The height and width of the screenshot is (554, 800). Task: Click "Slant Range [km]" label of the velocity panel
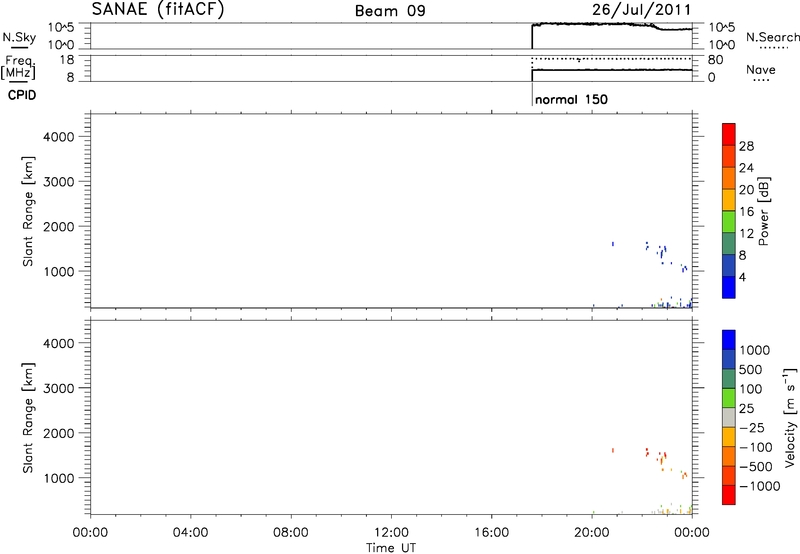pos(28,418)
